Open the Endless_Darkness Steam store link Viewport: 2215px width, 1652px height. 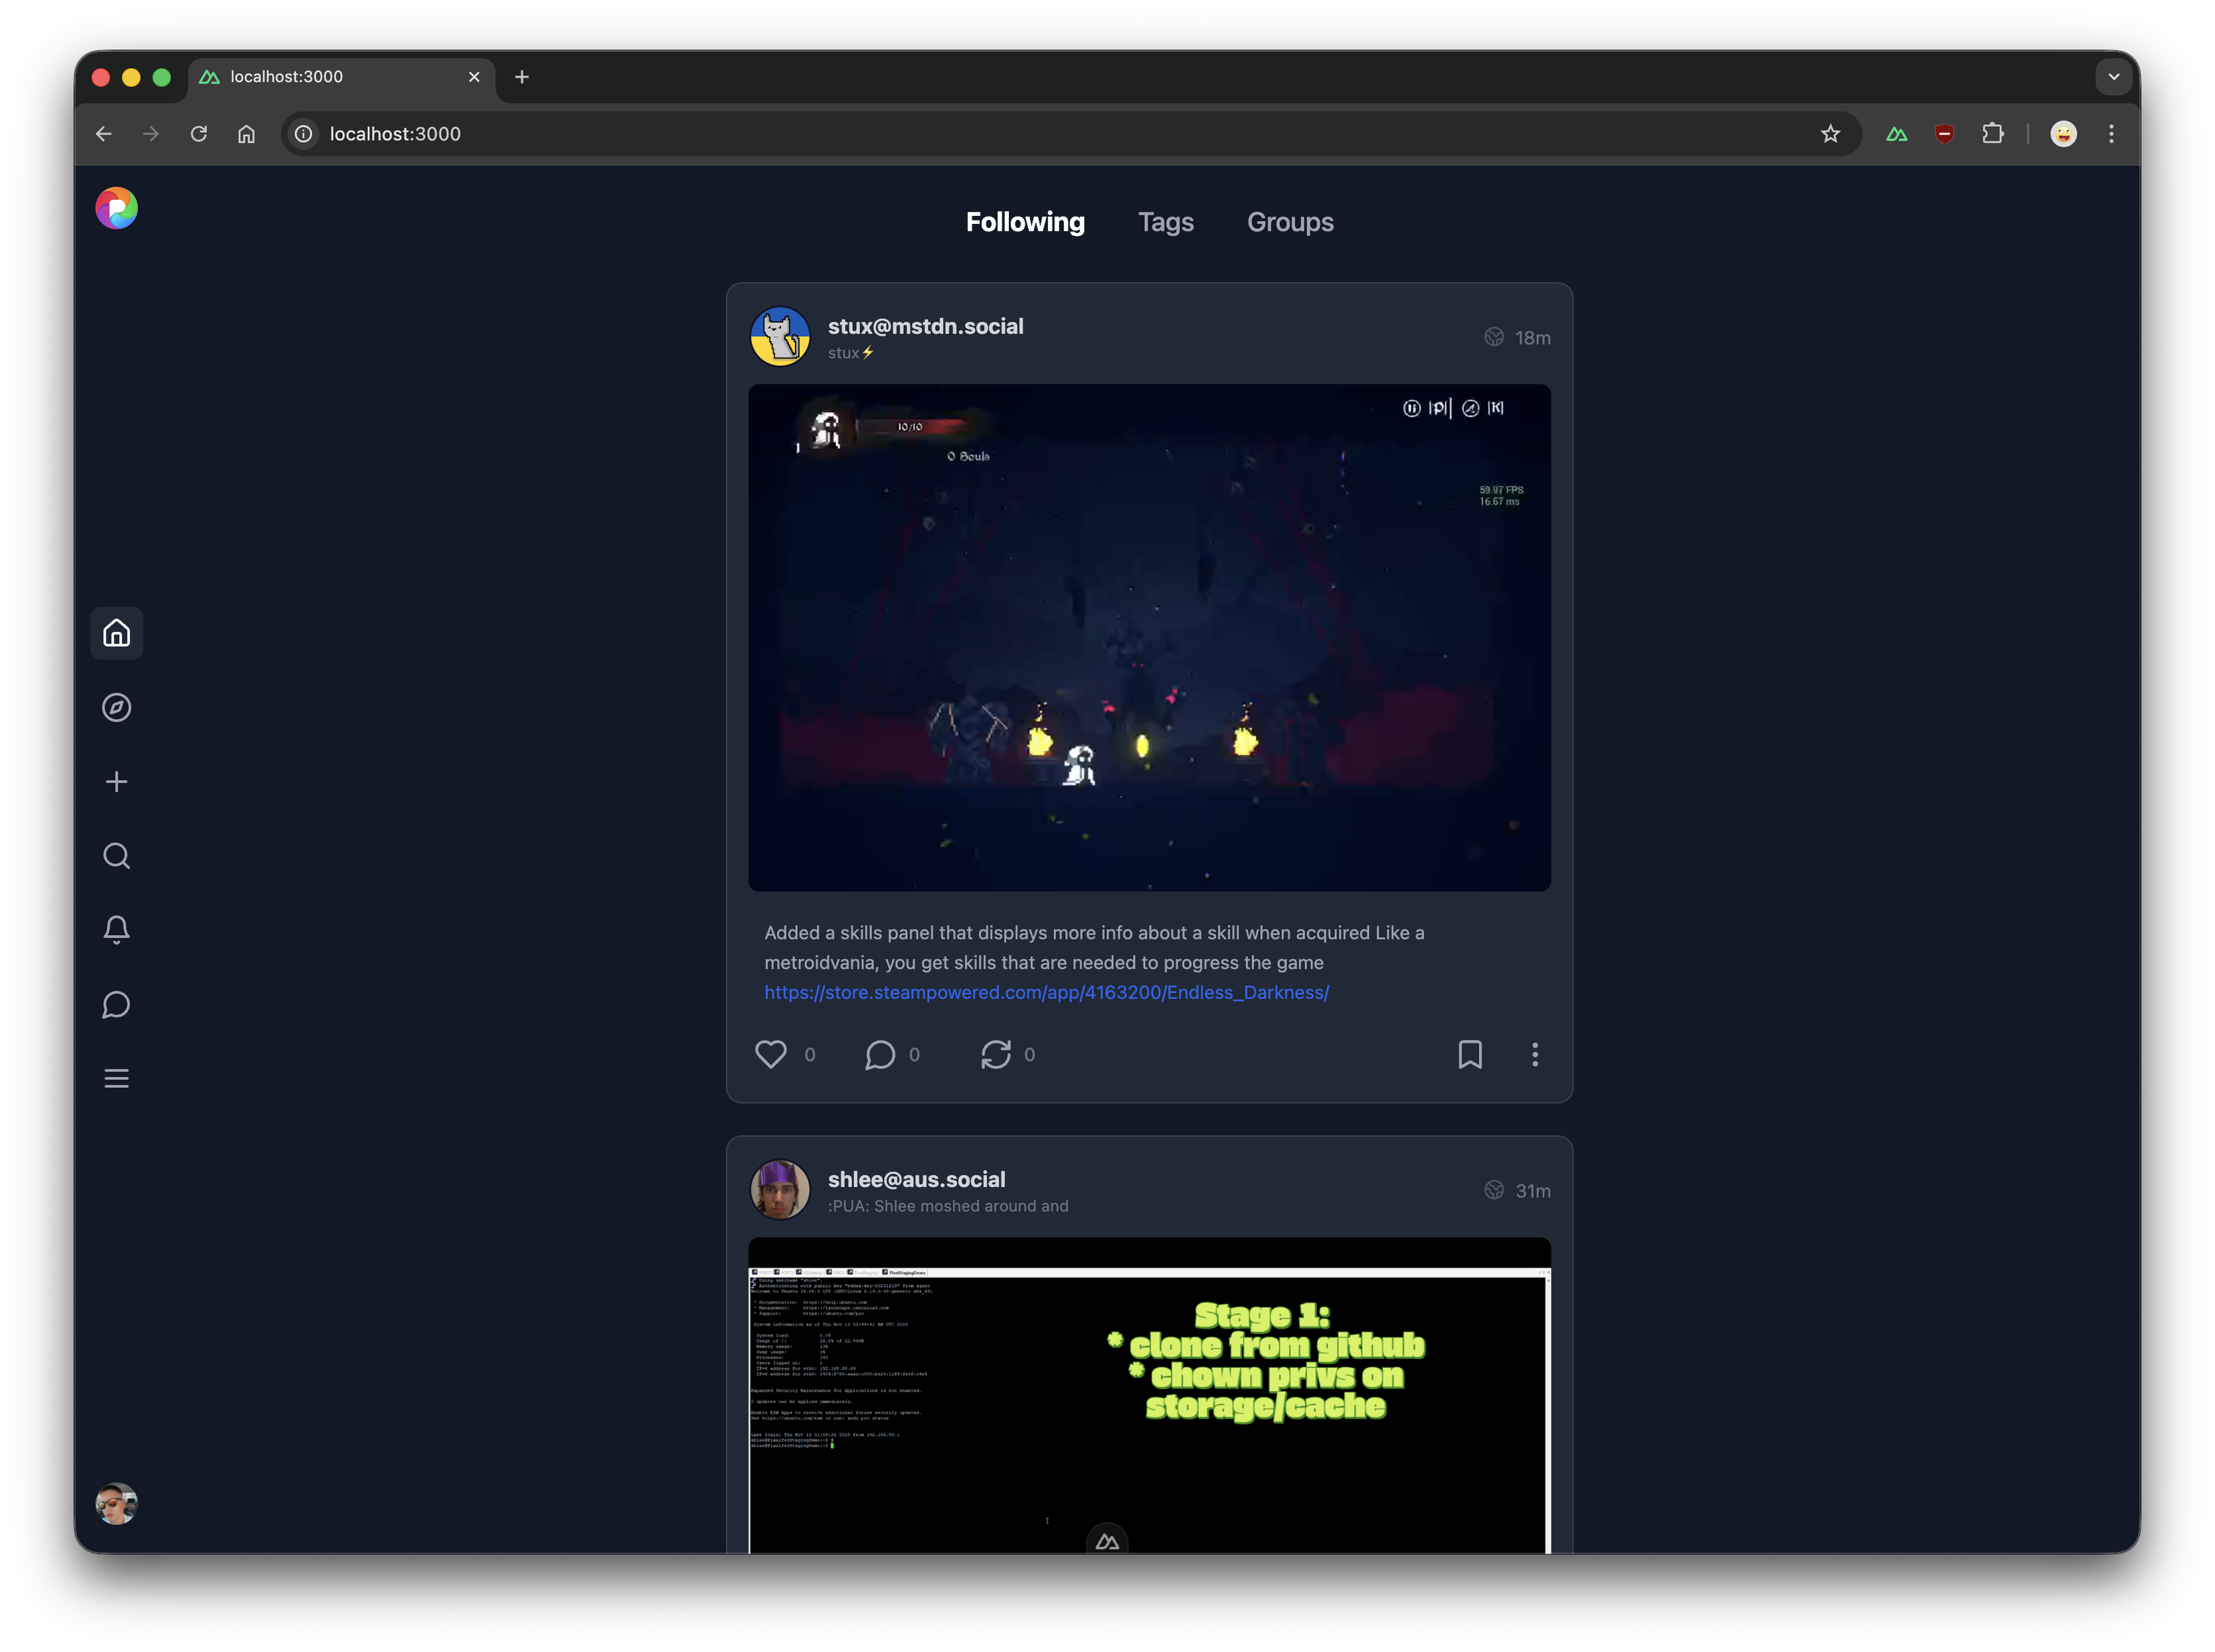pyautogui.click(x=1046, y=992)
